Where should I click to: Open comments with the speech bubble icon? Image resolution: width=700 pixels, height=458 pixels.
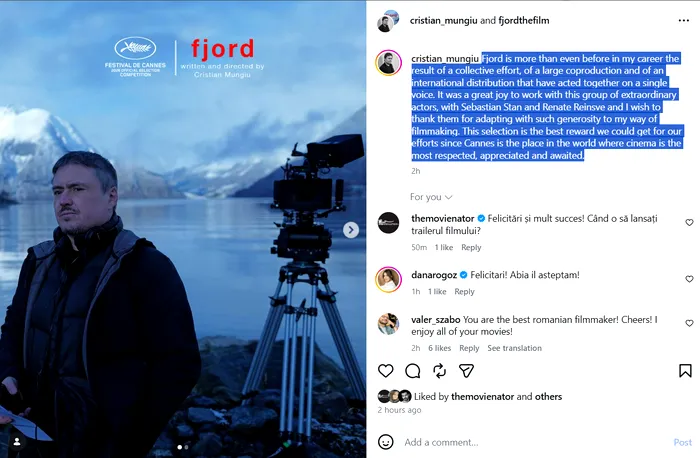pyautogui.click(x=412, y=371)
